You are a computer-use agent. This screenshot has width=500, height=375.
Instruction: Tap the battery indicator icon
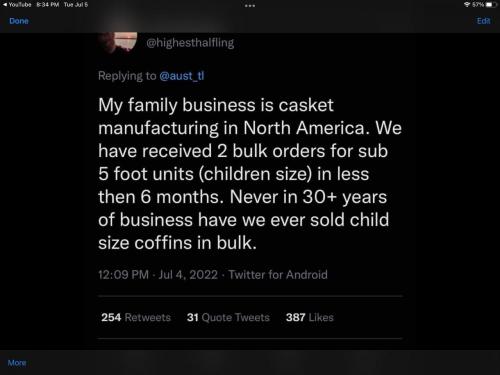(x=491, y=5)
